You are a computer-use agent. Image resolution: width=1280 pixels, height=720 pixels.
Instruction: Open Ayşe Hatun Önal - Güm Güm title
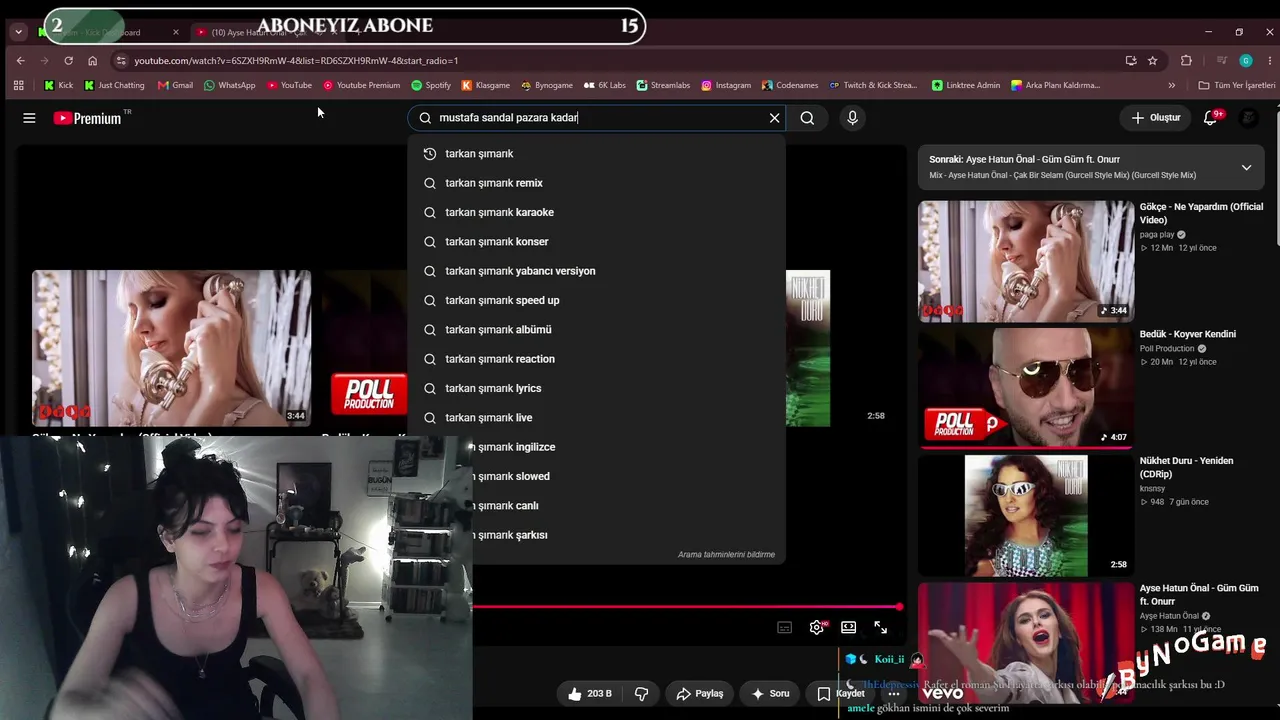coord(1199,595)
